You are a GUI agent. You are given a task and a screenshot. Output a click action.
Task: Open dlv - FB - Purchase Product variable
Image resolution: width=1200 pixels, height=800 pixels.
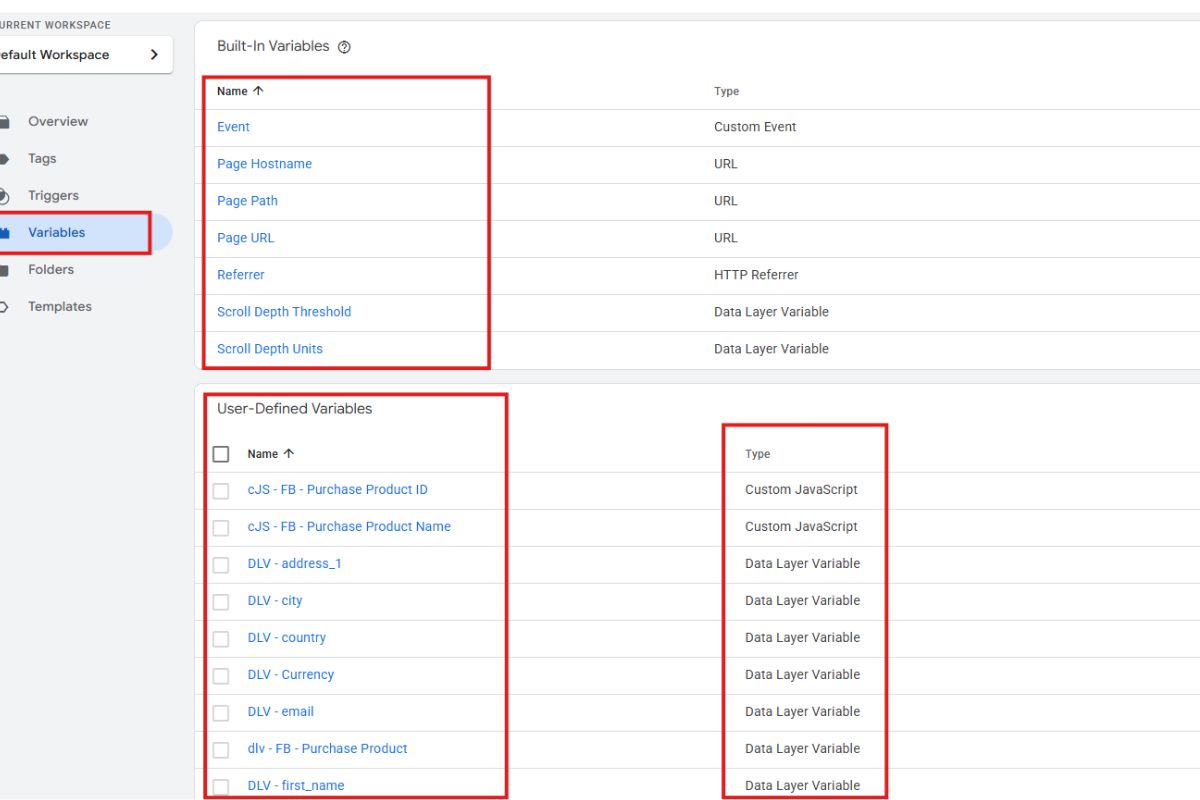coord(327,749)
